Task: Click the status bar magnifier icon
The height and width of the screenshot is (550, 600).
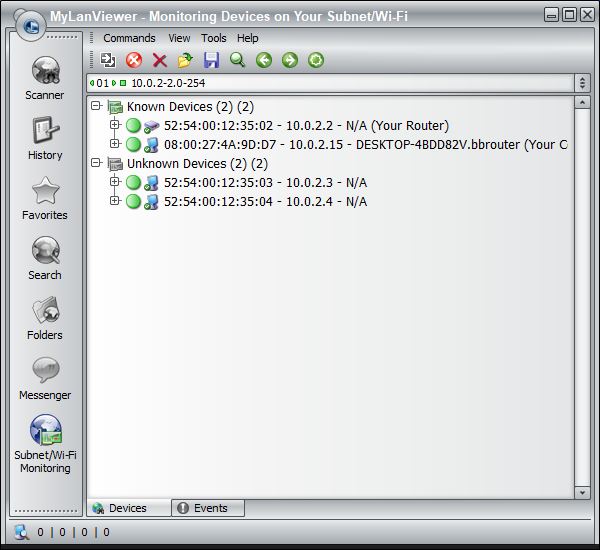Action: (21, 532)
